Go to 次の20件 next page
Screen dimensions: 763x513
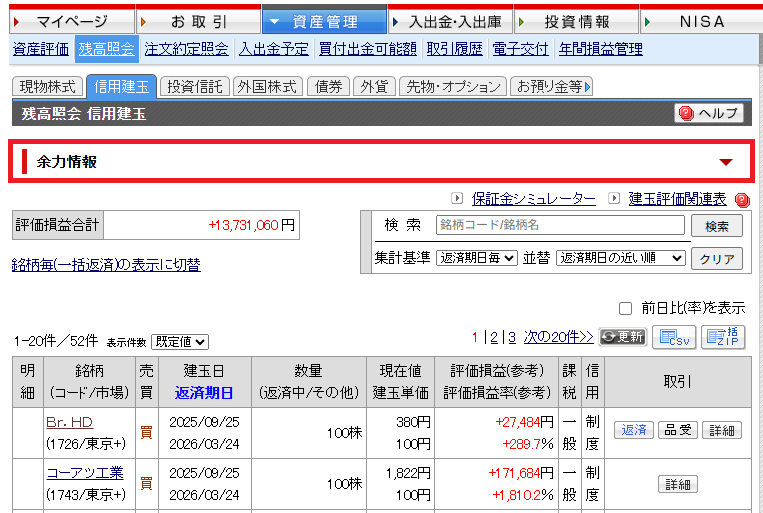tap(559, 337)
